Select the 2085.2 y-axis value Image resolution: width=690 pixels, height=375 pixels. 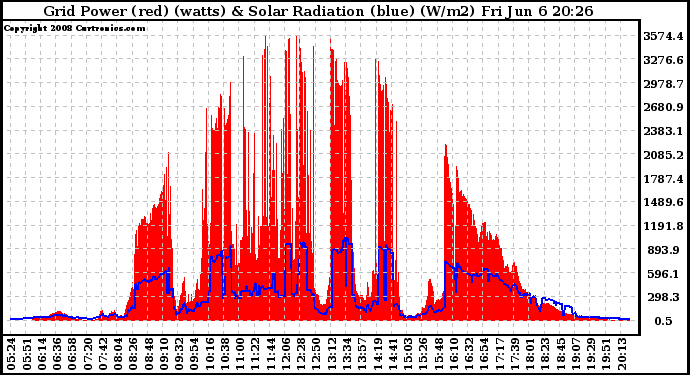(x=663, y=155)
